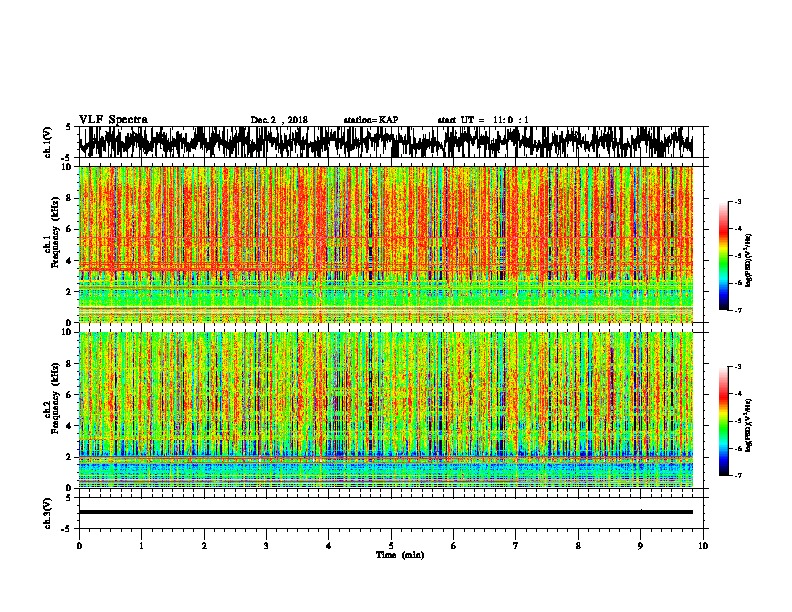Click the "3" tick label on the time axis
Image resolution: width=792 pixels, height=612 pixels.
pos(266,546)
